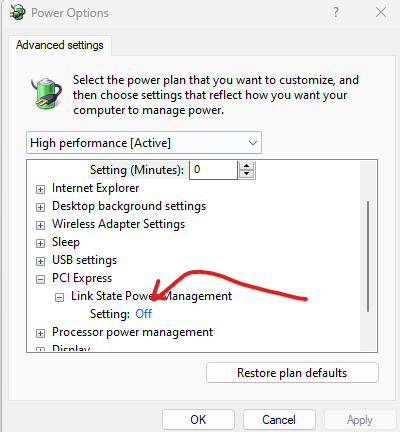Collapse Link State Power Management node
Image resolution: width=400 pixels, height=432 pixels.
click(x=59, y=297)
